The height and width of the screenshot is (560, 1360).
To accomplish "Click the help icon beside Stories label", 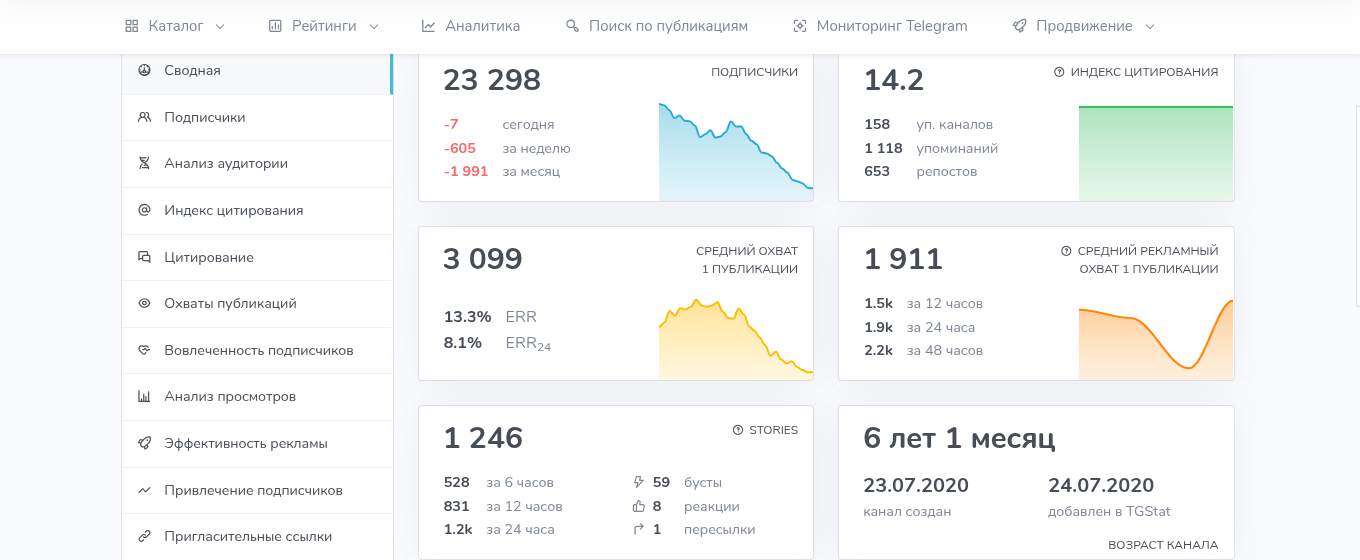I will pyautogui.click(x=738, y=430).
